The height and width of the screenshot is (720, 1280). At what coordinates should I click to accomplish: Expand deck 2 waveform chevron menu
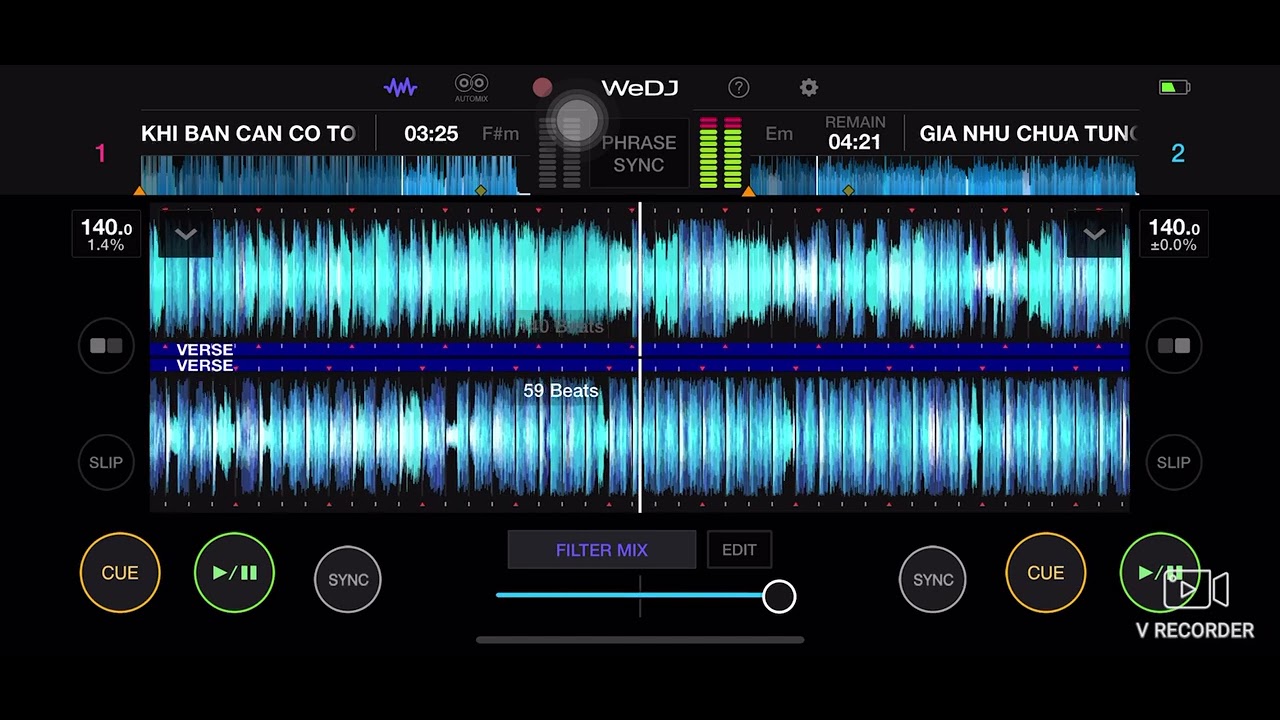point(1094,234)
